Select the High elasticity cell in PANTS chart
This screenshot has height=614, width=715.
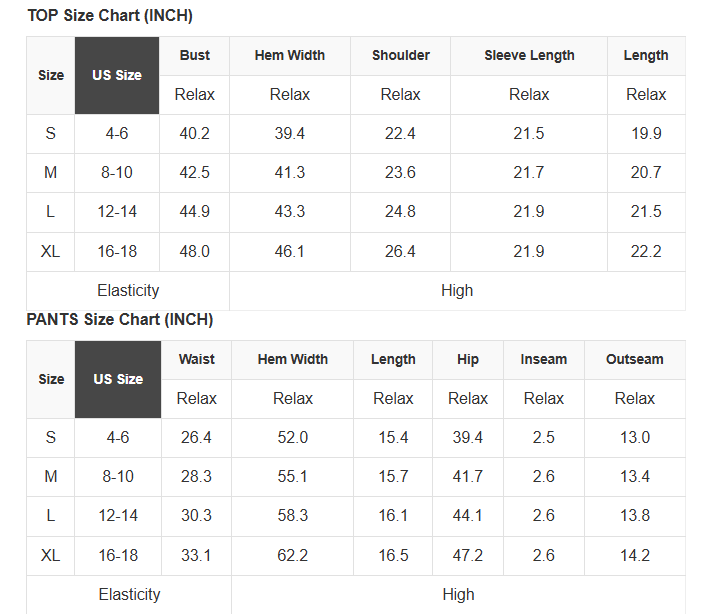click(458, 595)
